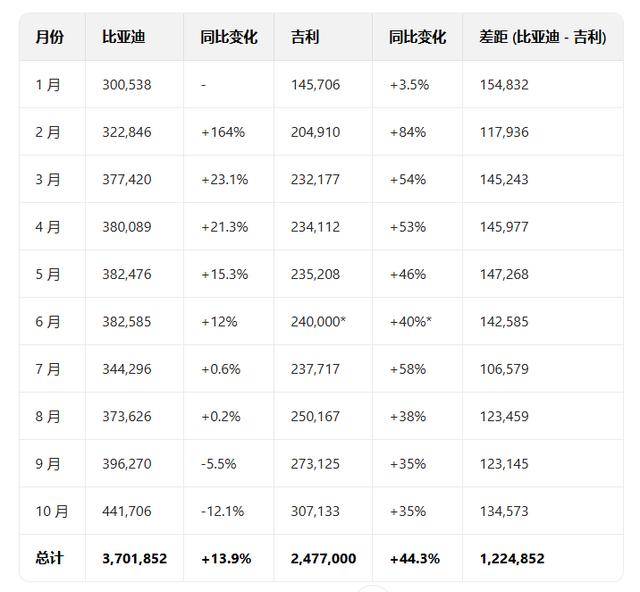Click the 比亚迪 column header
This screenshot has width=640, height=592.
tap(126, 37)
